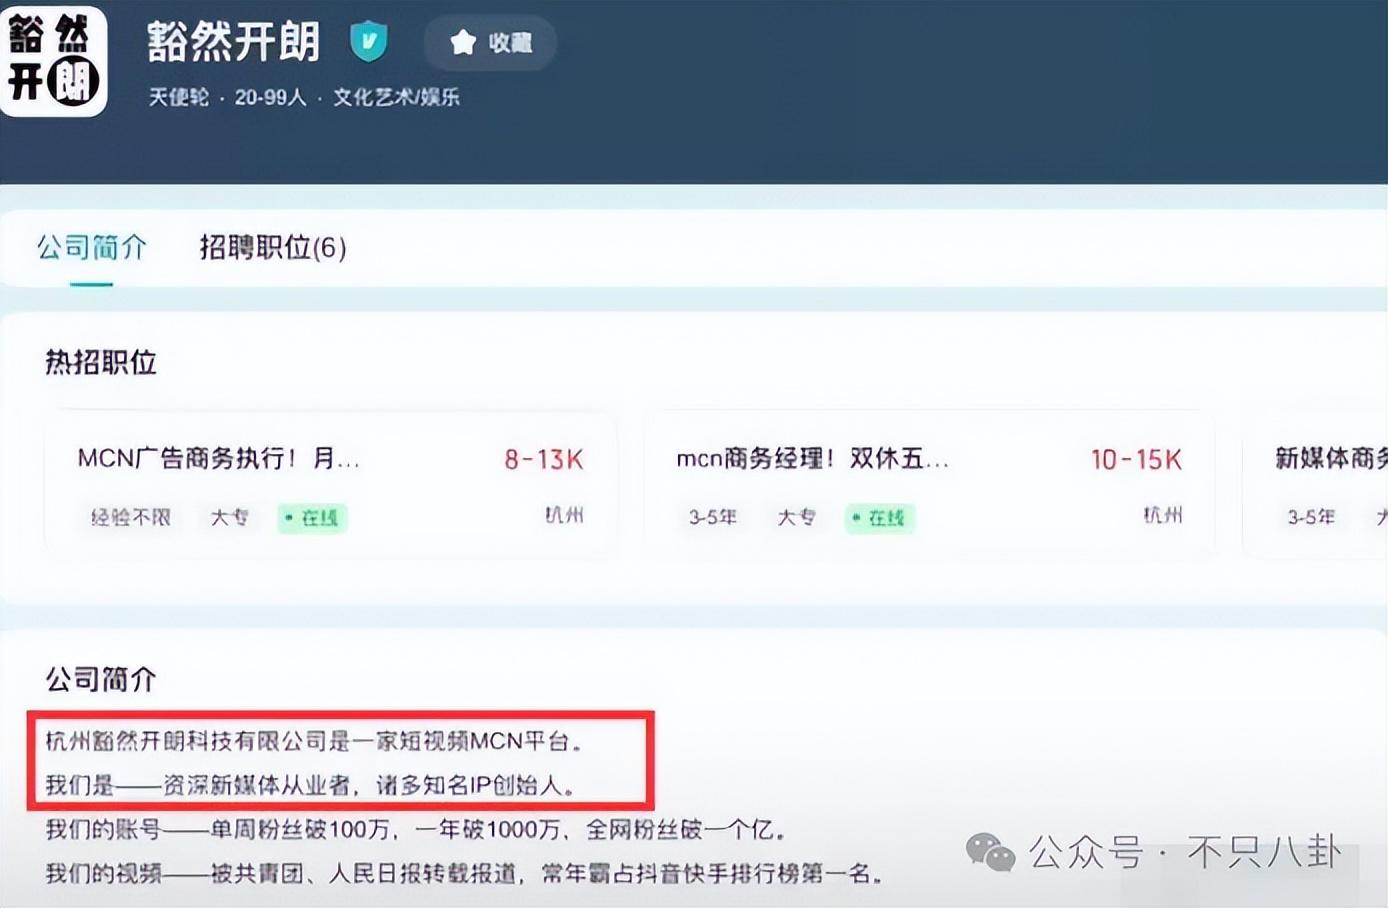The image size is (1388, 908).
Task: Click 3-5年 tag on 新媒体商务 card
Action: tap(1311, 517)
